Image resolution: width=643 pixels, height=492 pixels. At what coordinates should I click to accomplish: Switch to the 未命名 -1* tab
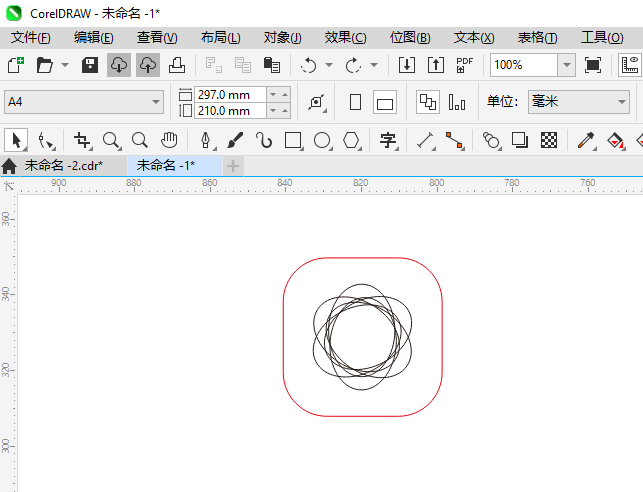(x=175, y=166)
